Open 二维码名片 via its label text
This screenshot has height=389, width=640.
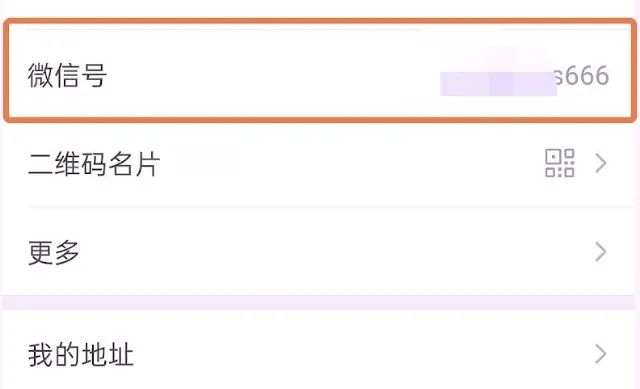[x=94, y=164]
